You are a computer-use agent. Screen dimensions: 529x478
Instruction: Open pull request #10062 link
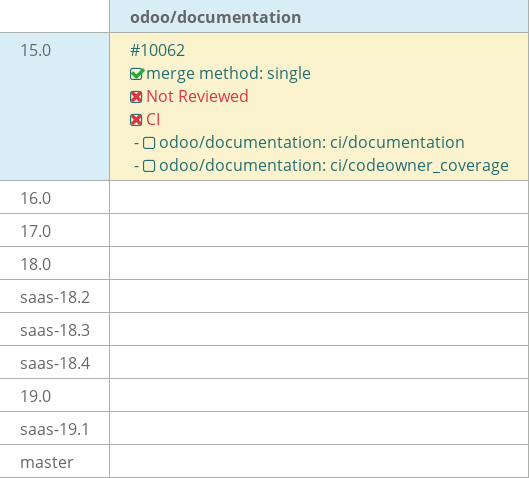coord(157,51)
